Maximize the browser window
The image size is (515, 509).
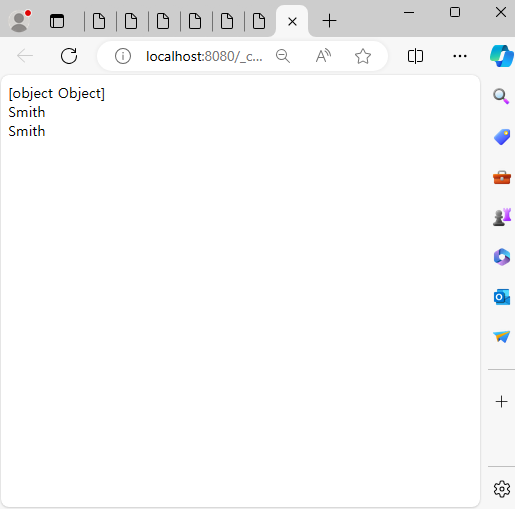tap(455, 12)
